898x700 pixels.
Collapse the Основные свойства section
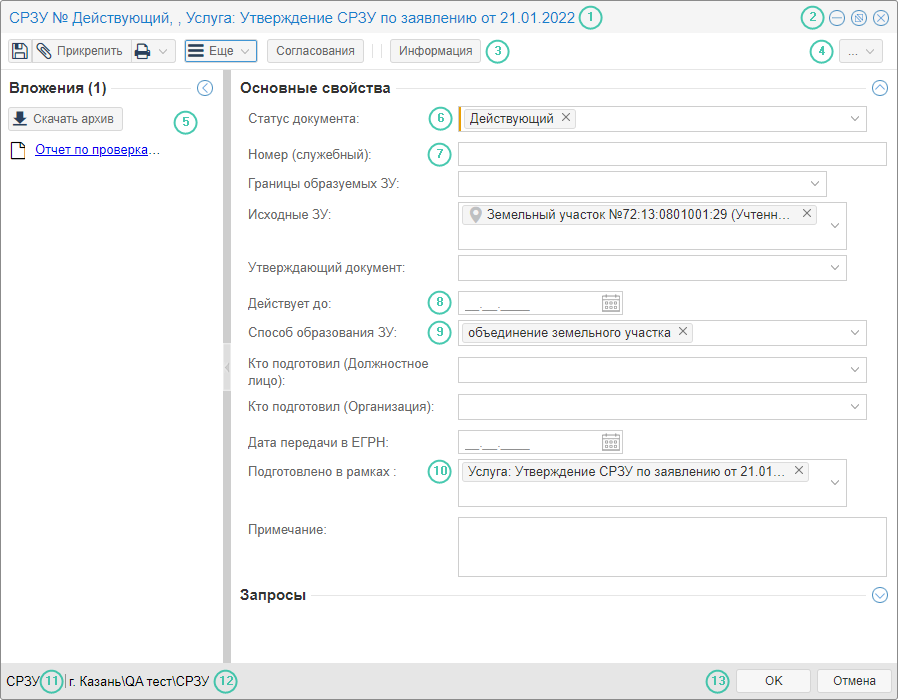point(880,88)
